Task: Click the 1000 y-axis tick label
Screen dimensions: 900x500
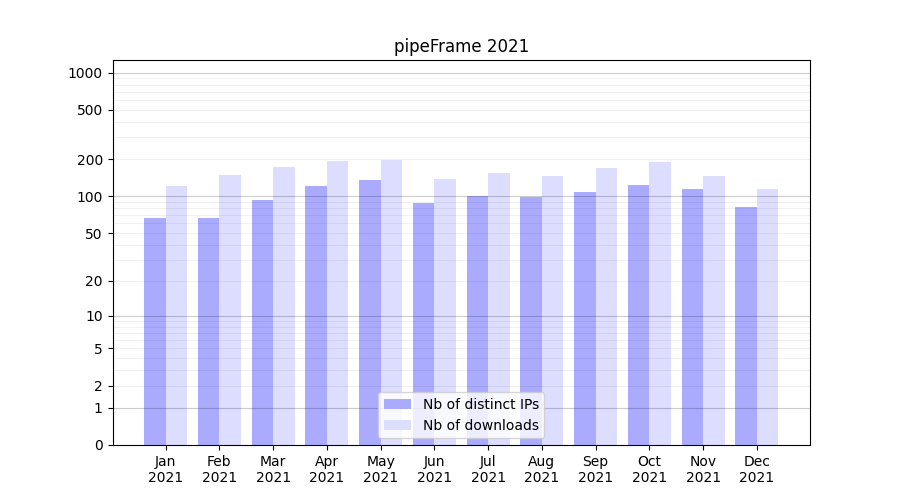Action: 85,73
